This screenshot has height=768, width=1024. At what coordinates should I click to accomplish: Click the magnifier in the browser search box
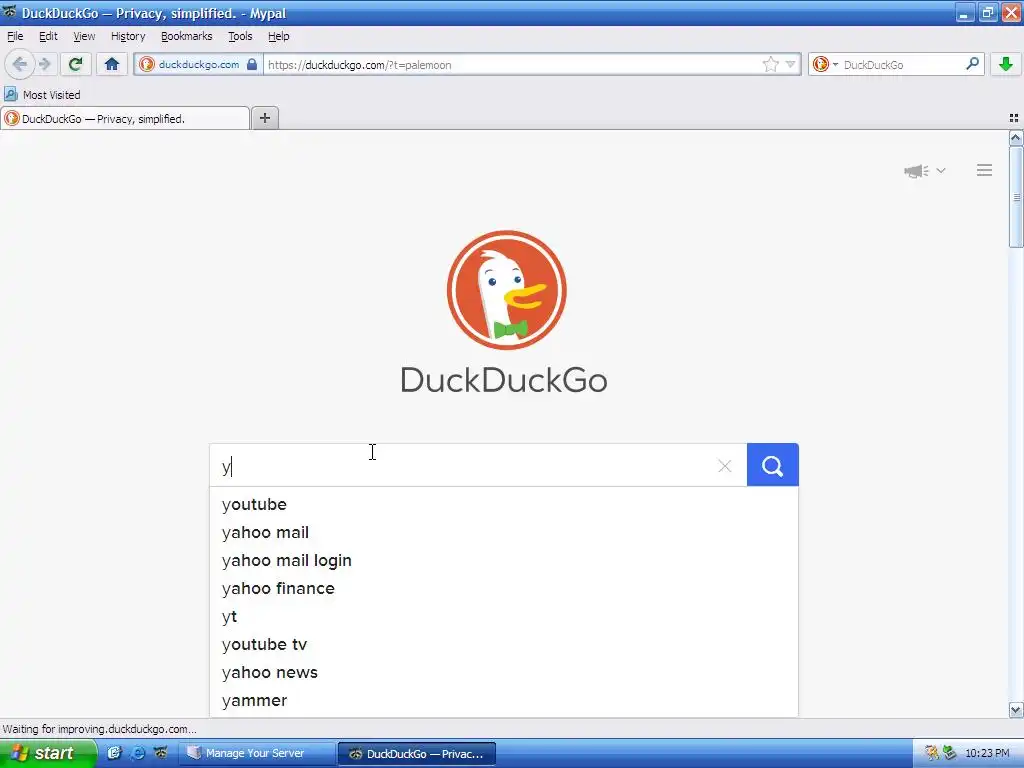pyautogui.click(x=972, y=64)
